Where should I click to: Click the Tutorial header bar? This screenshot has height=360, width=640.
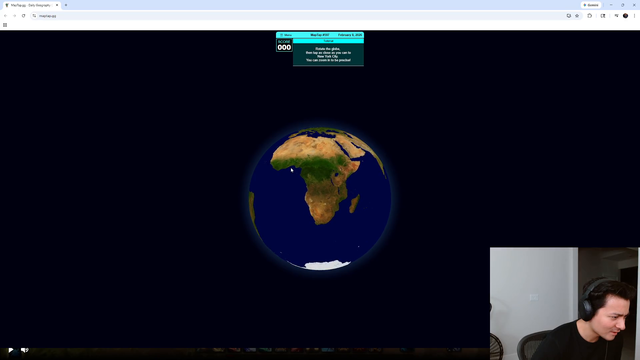(x=328, y=41)
